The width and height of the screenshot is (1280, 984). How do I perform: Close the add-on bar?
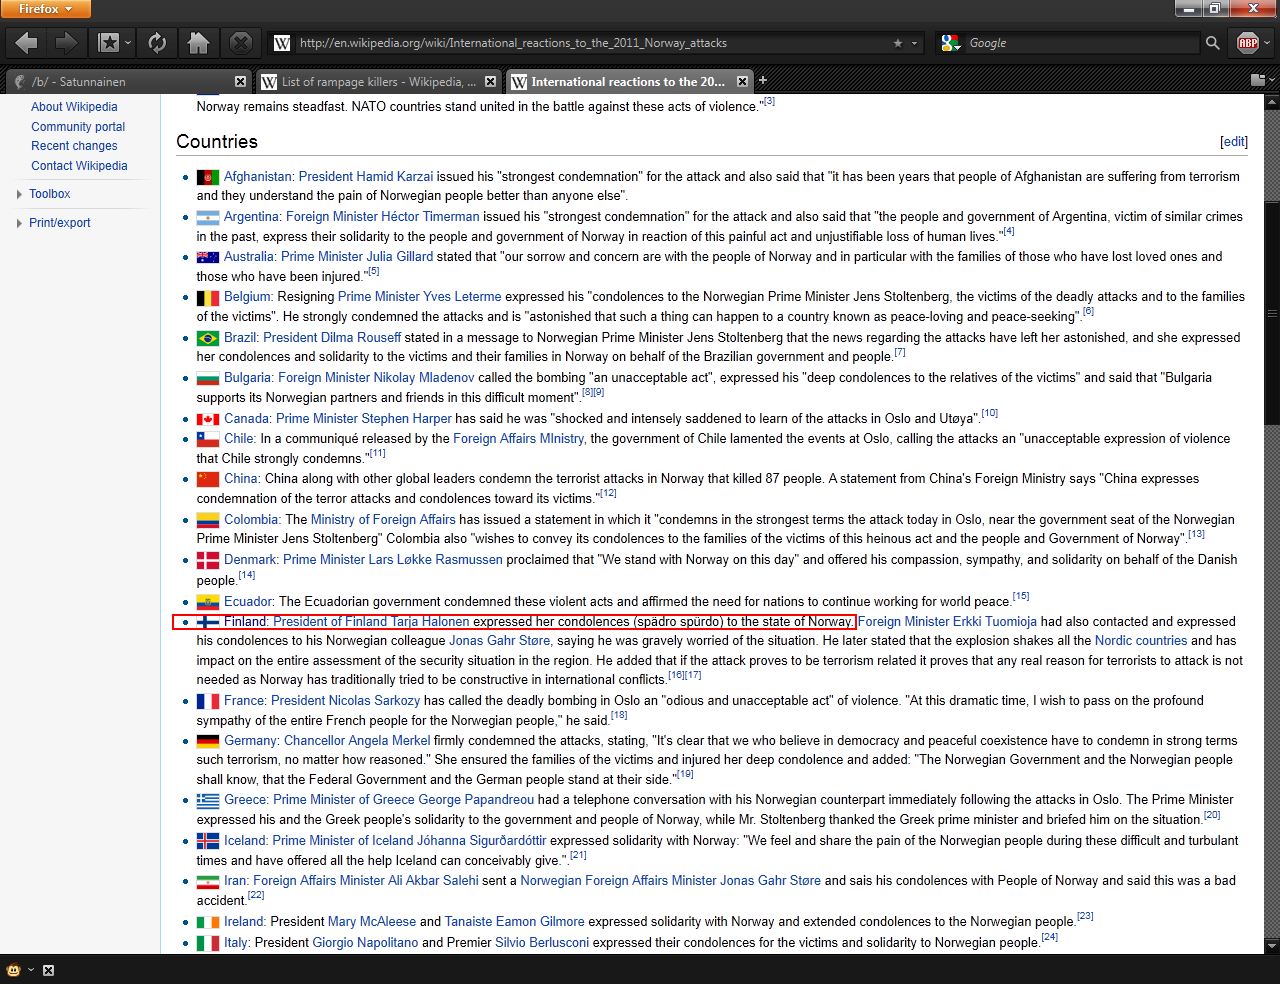(48, 970)
